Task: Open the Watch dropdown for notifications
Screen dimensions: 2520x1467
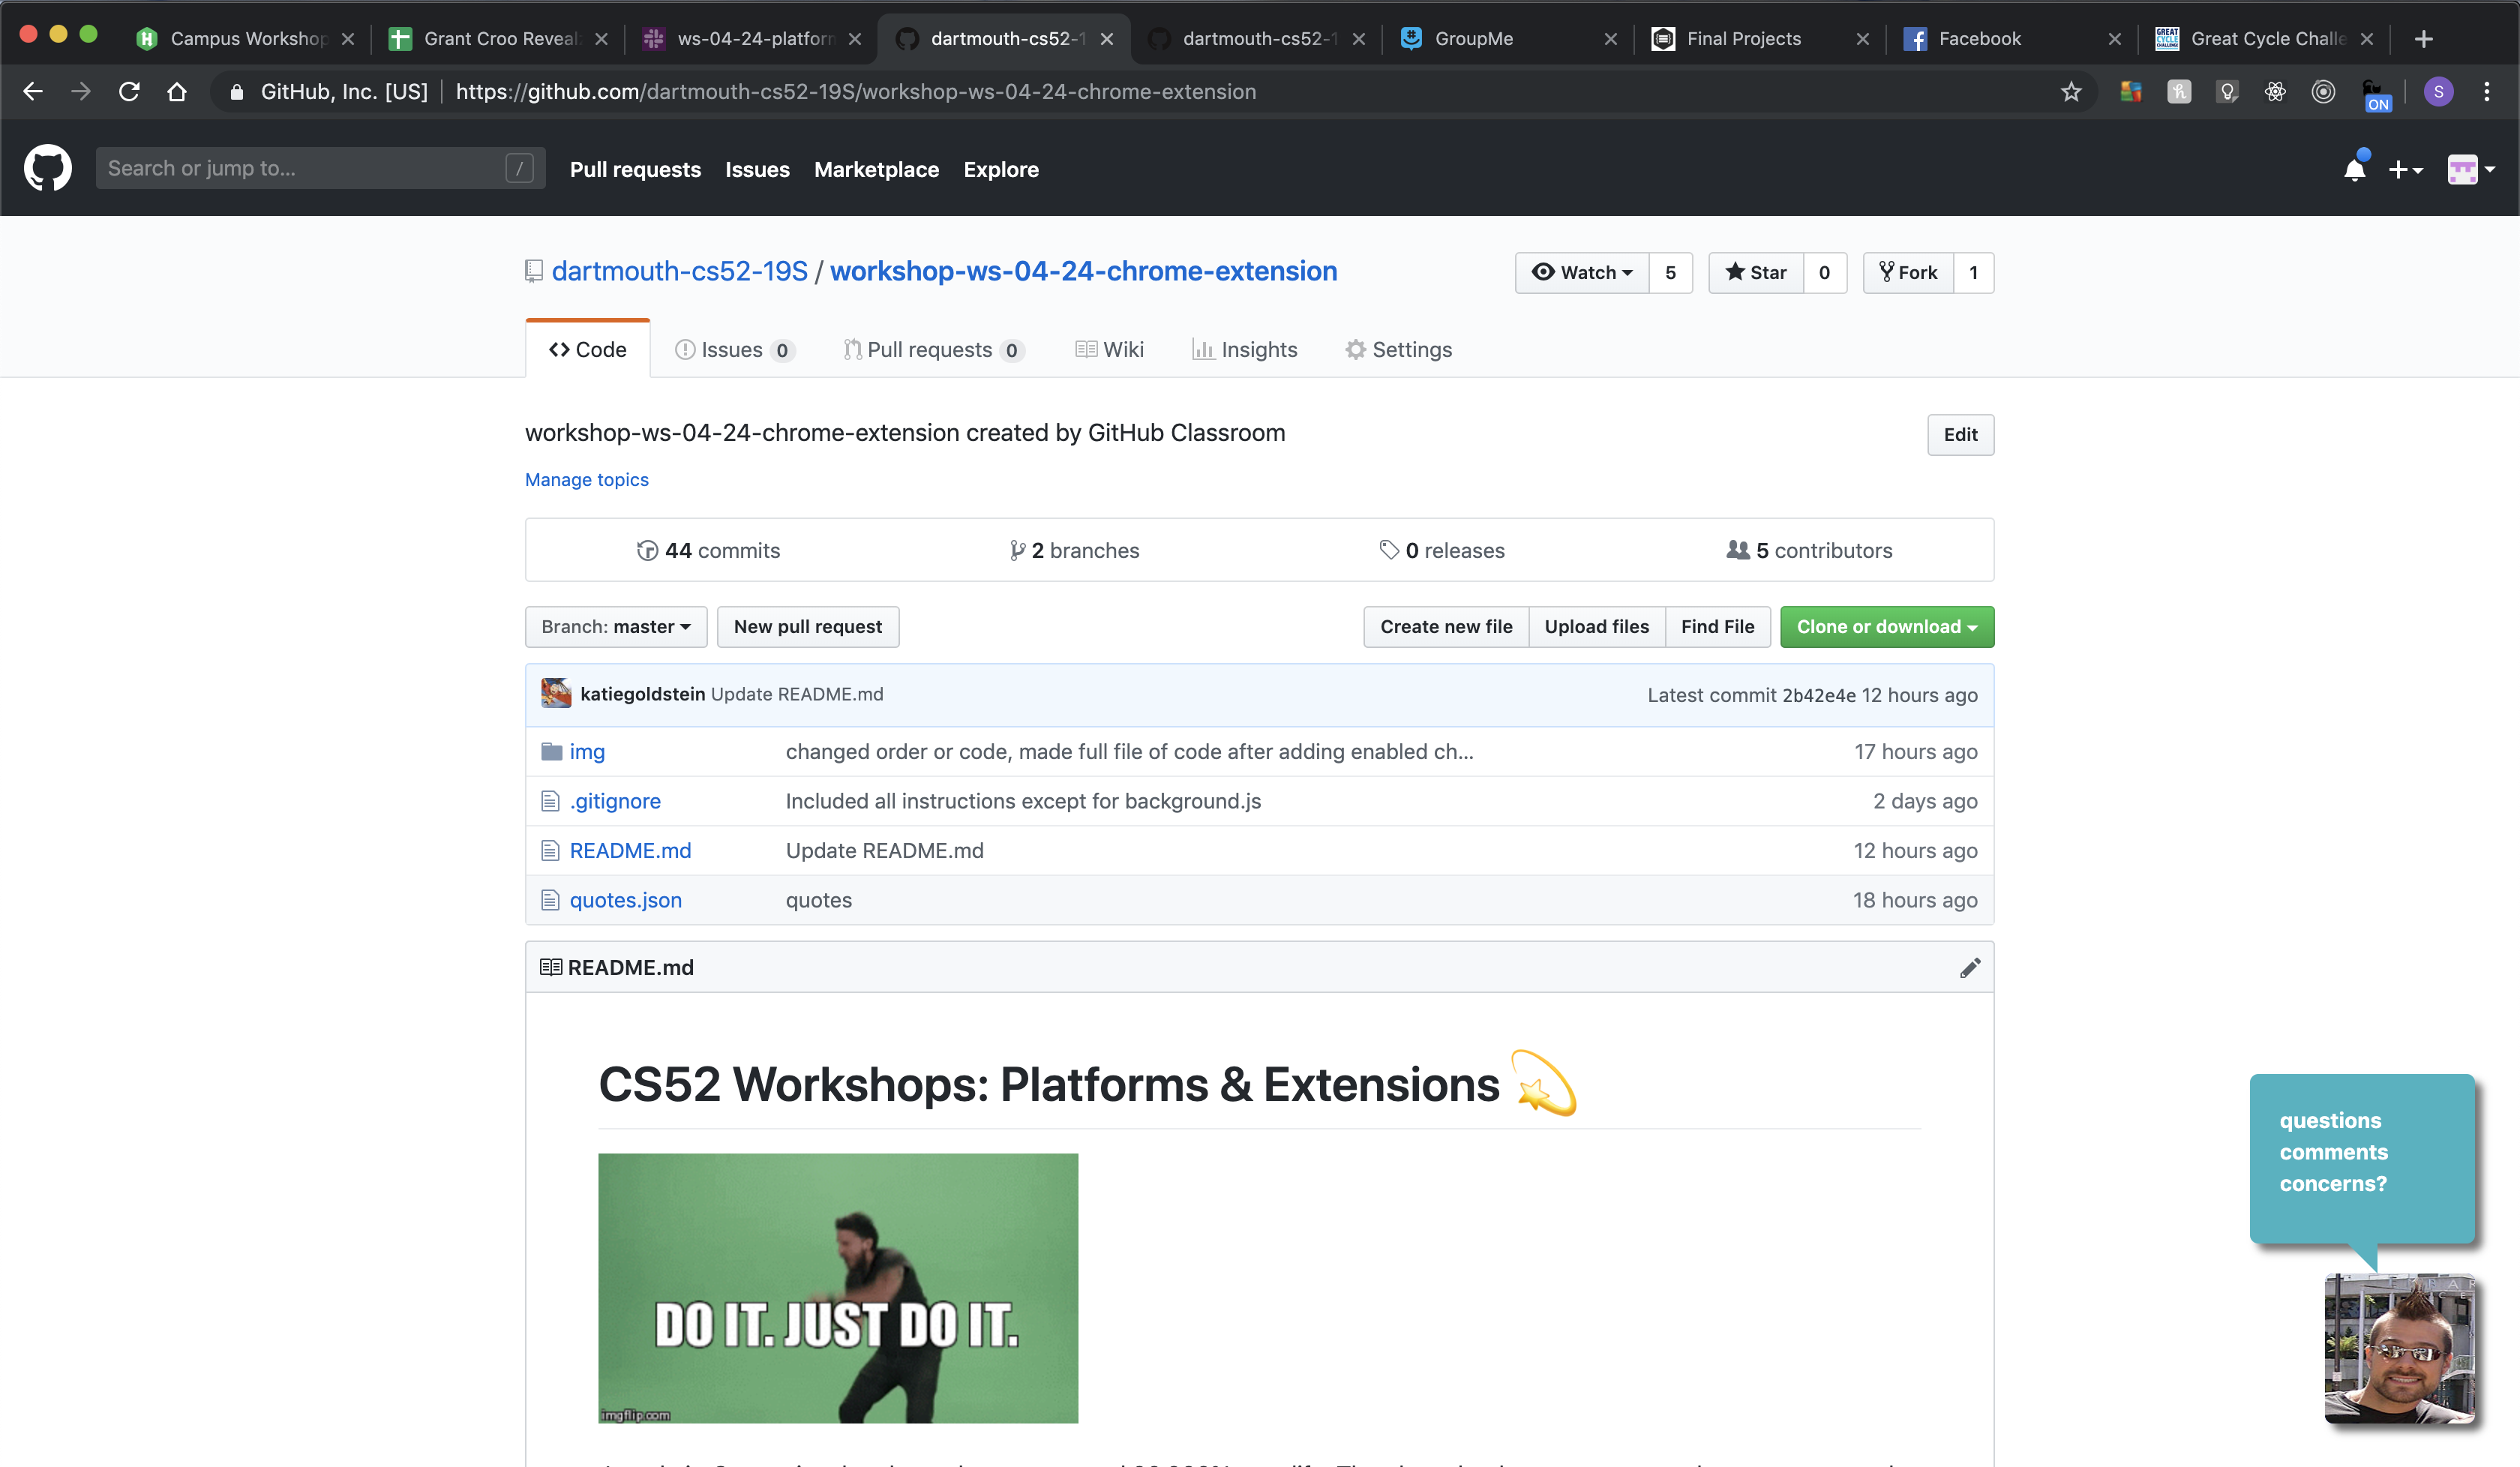Action: (1582, 272)
